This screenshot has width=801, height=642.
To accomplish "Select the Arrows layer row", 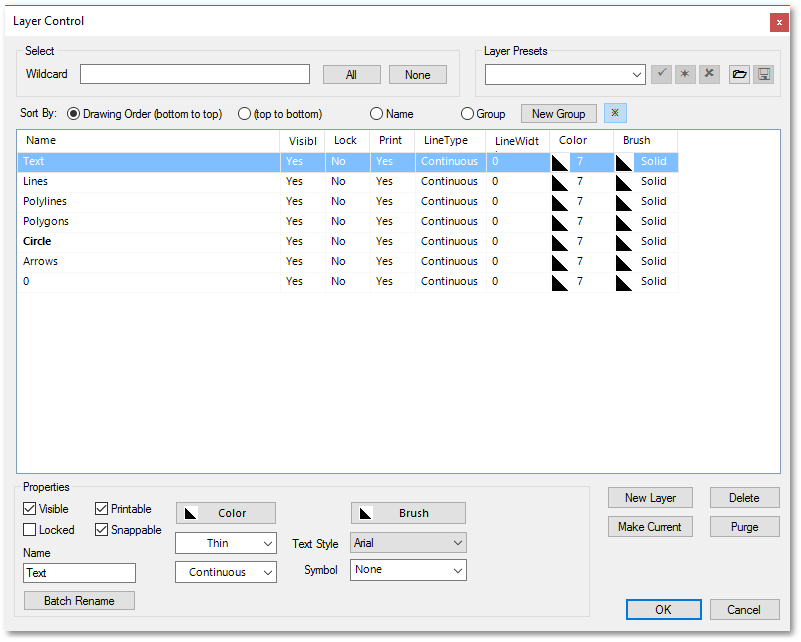I will tap(348, 261).
